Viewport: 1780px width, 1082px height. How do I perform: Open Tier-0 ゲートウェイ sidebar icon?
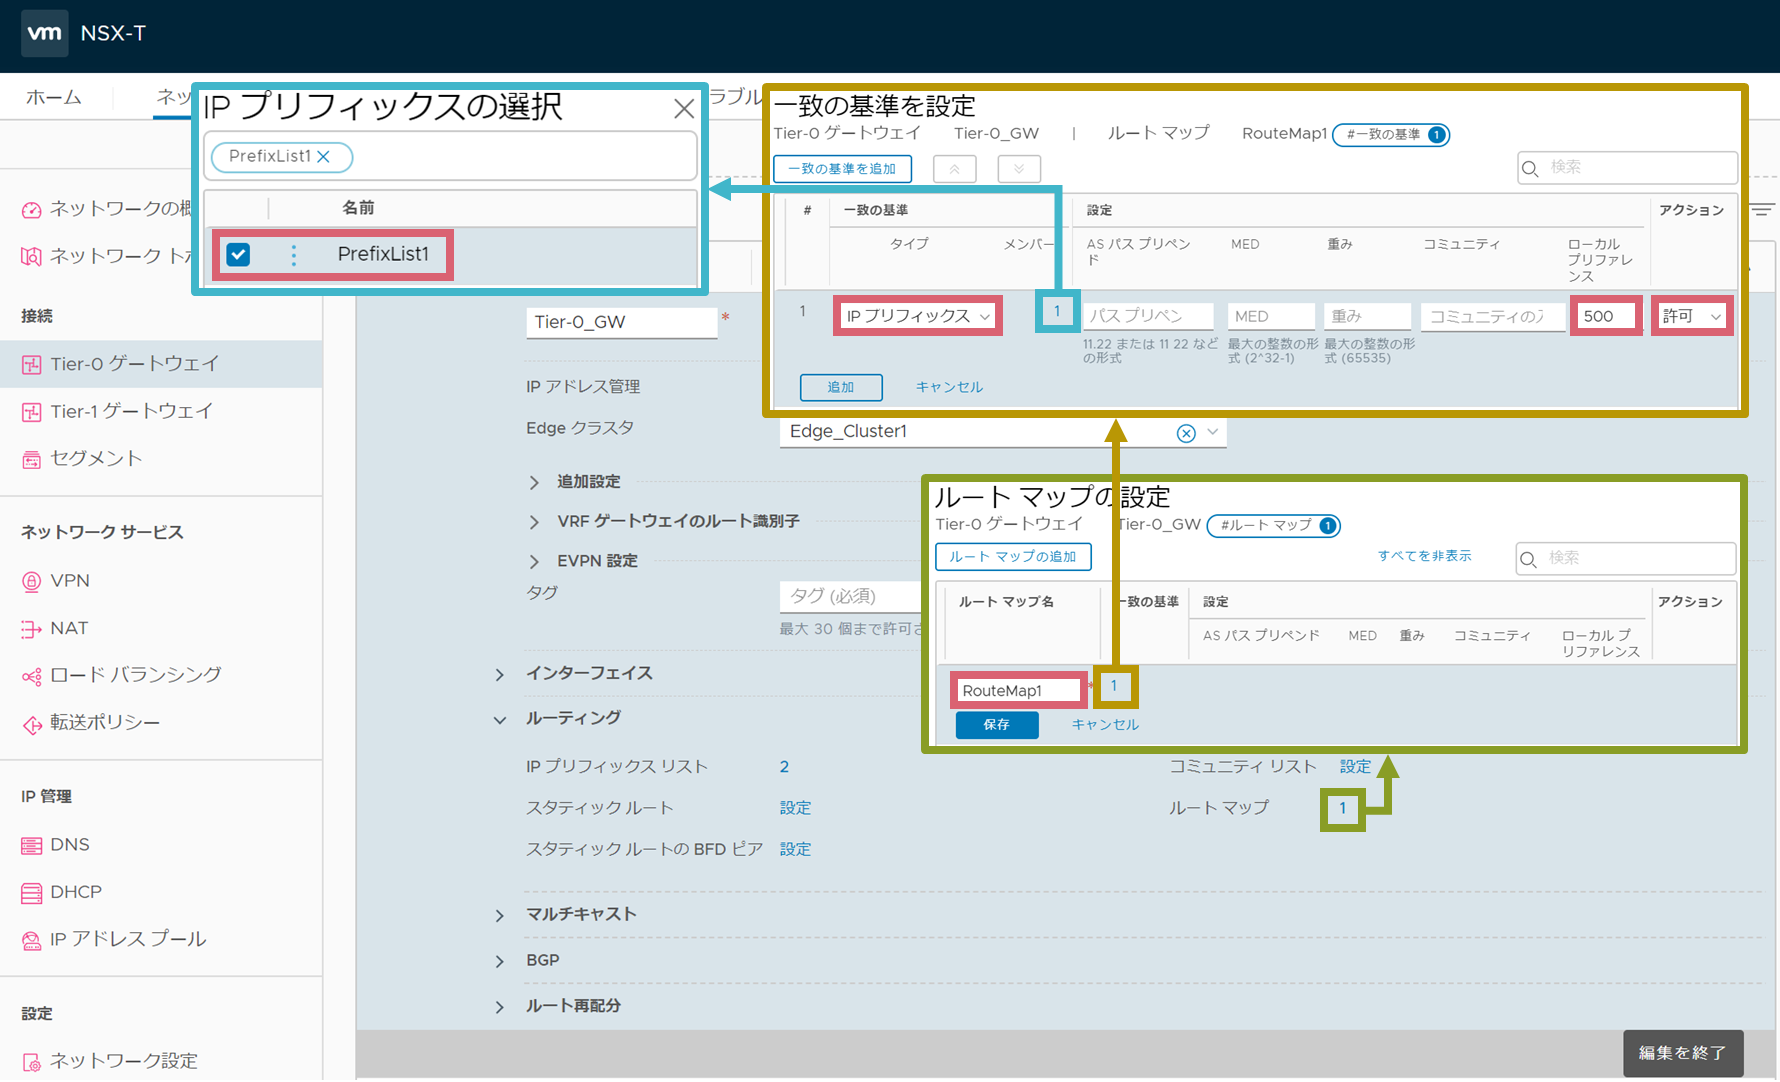(x=32, y=365)
